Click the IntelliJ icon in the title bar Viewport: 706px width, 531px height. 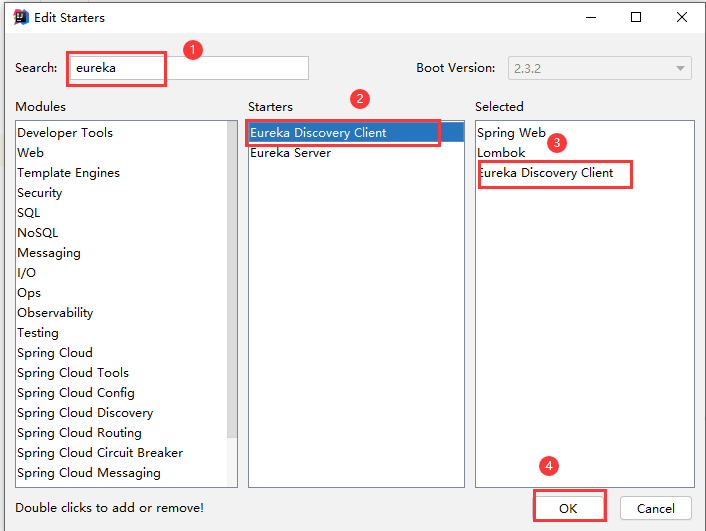point(21,18)
